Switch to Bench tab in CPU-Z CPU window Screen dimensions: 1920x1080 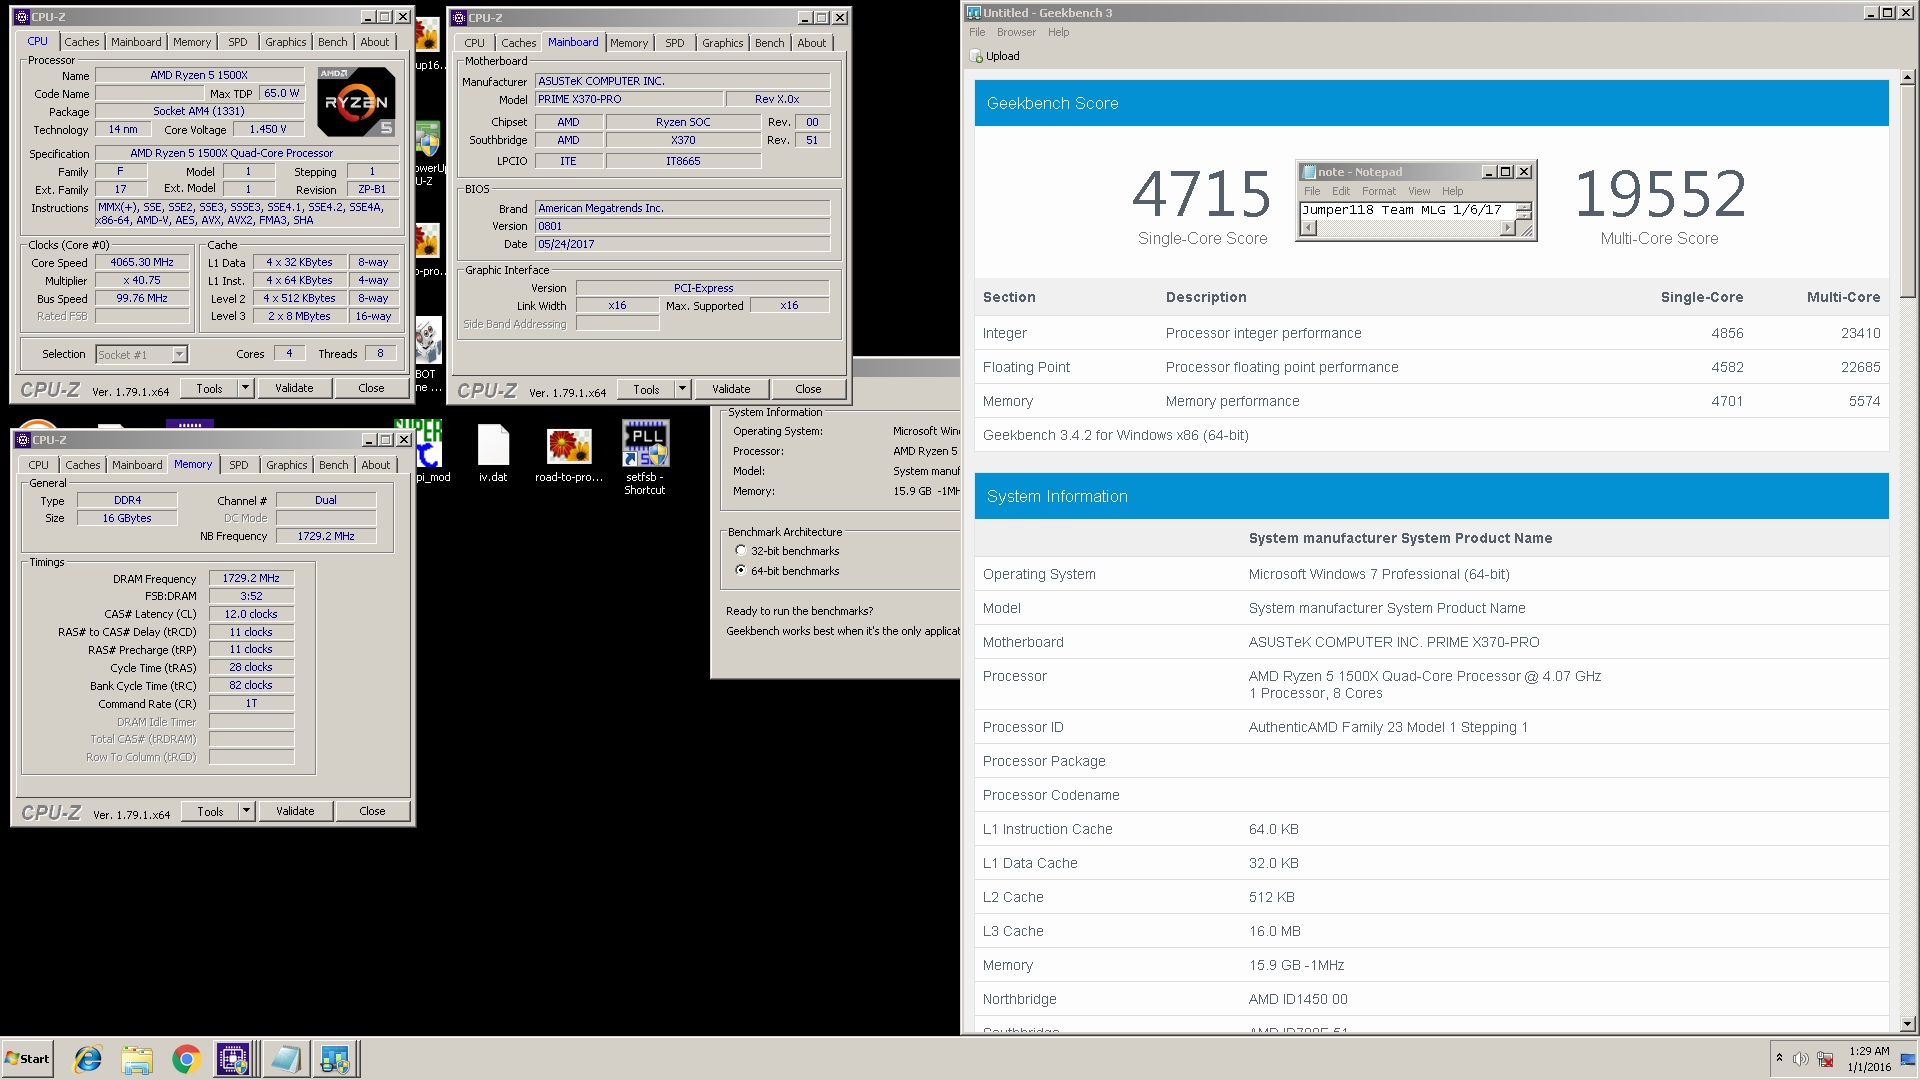pyautogui.click(x=333, y=42)
